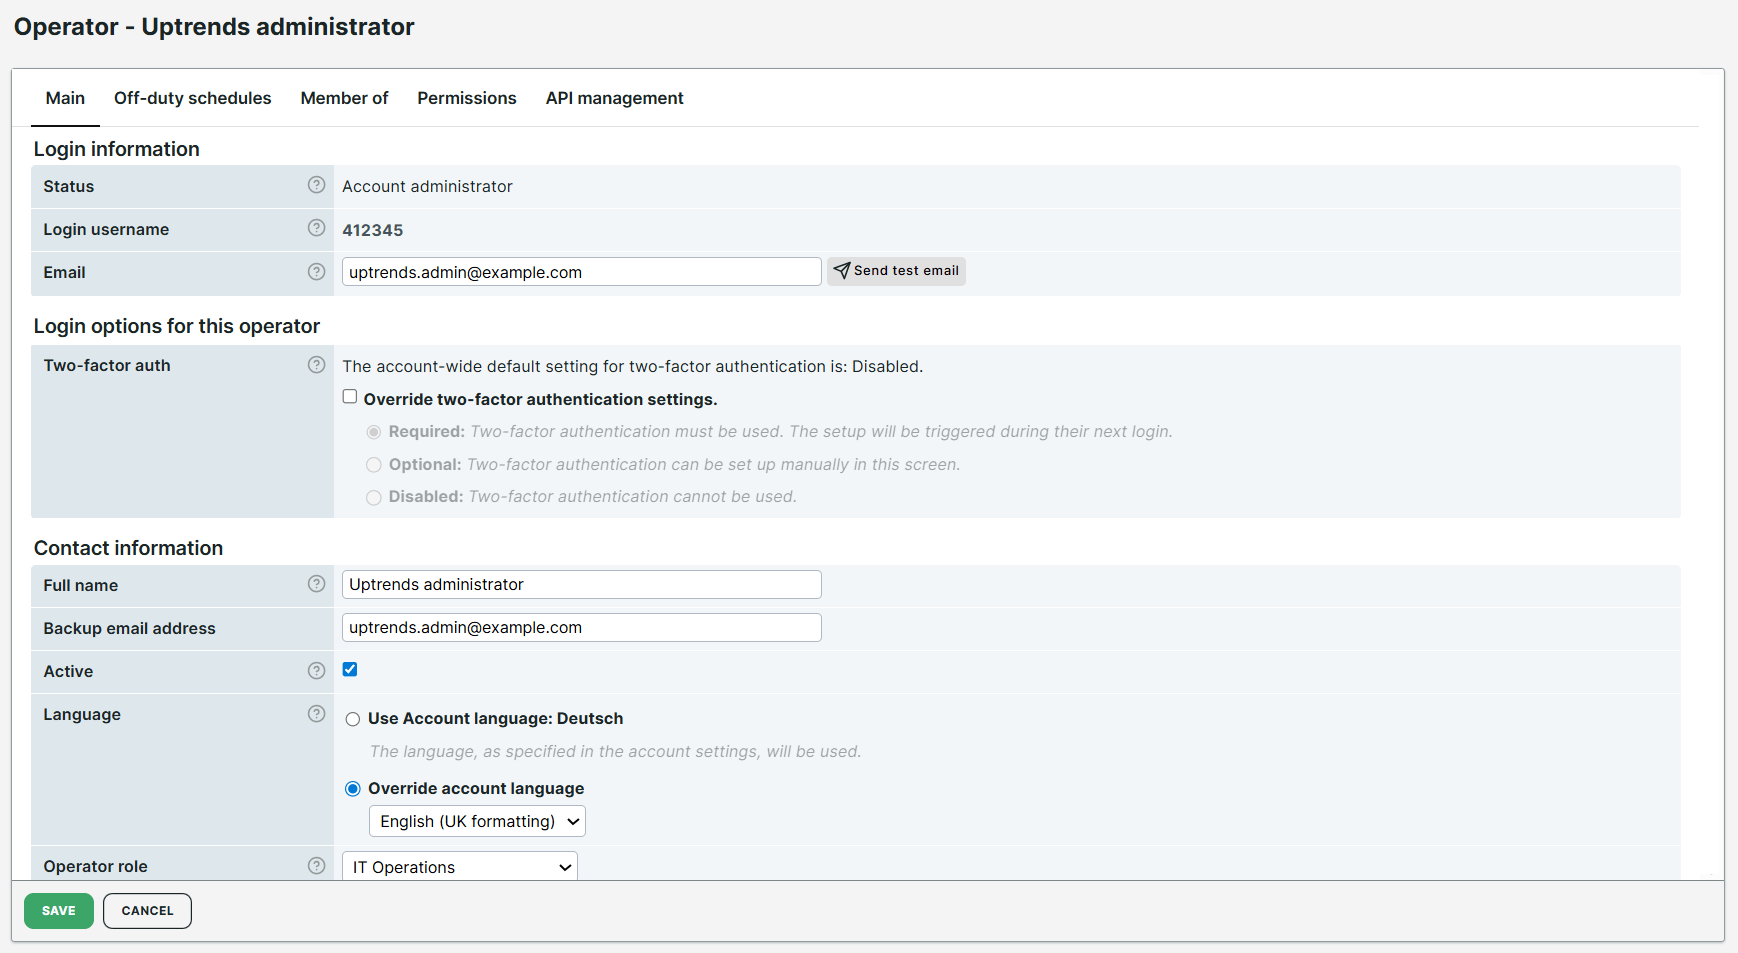1738x953 pixels.
Task: Show help for Two-factor auth
Action: 316,365
